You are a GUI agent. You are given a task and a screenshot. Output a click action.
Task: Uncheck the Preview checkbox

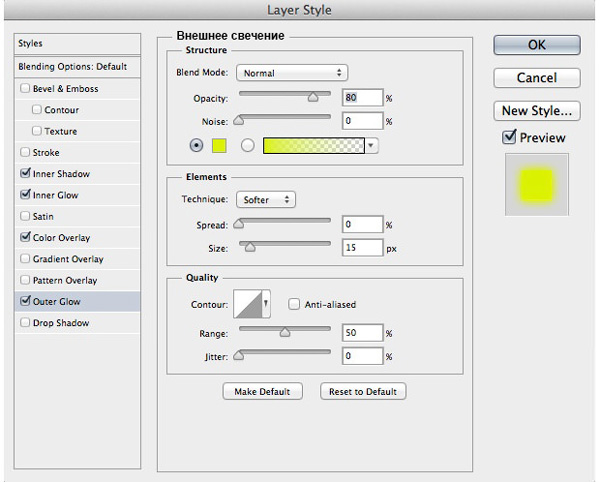[510, 137]
